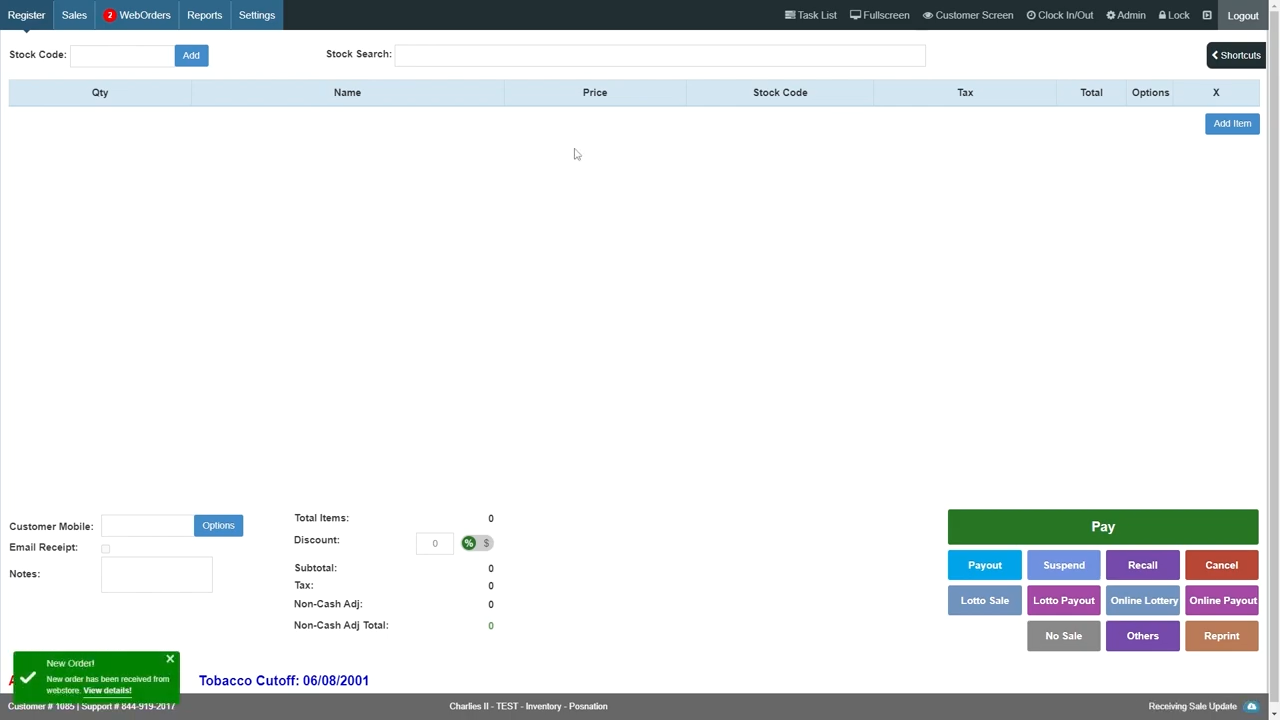Click the cloud sync status icon

(1251, 706)
